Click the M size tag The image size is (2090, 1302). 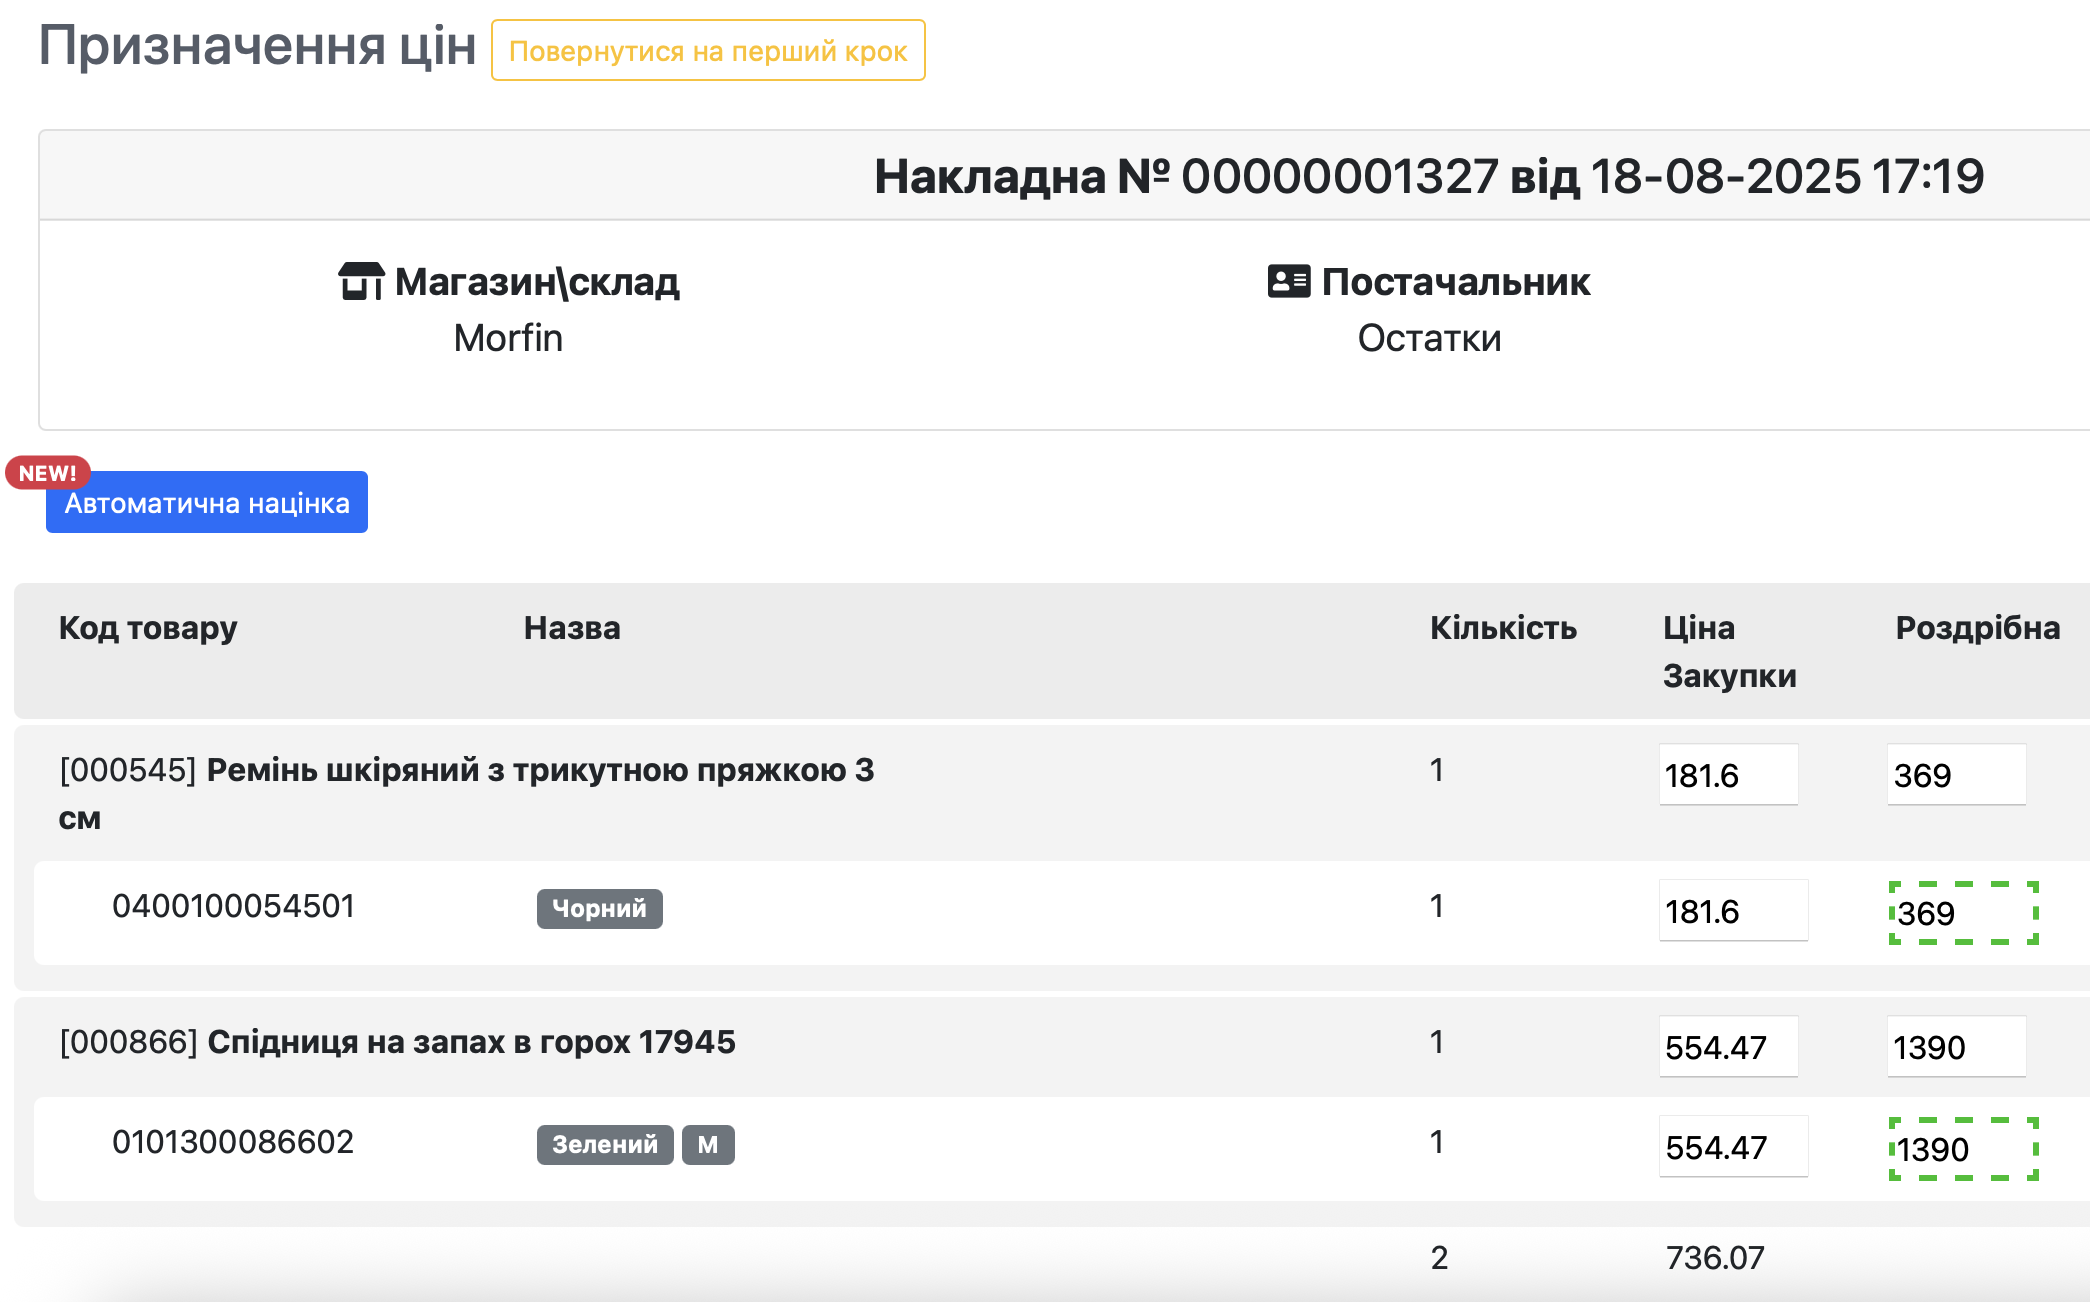click(708, 1144)
